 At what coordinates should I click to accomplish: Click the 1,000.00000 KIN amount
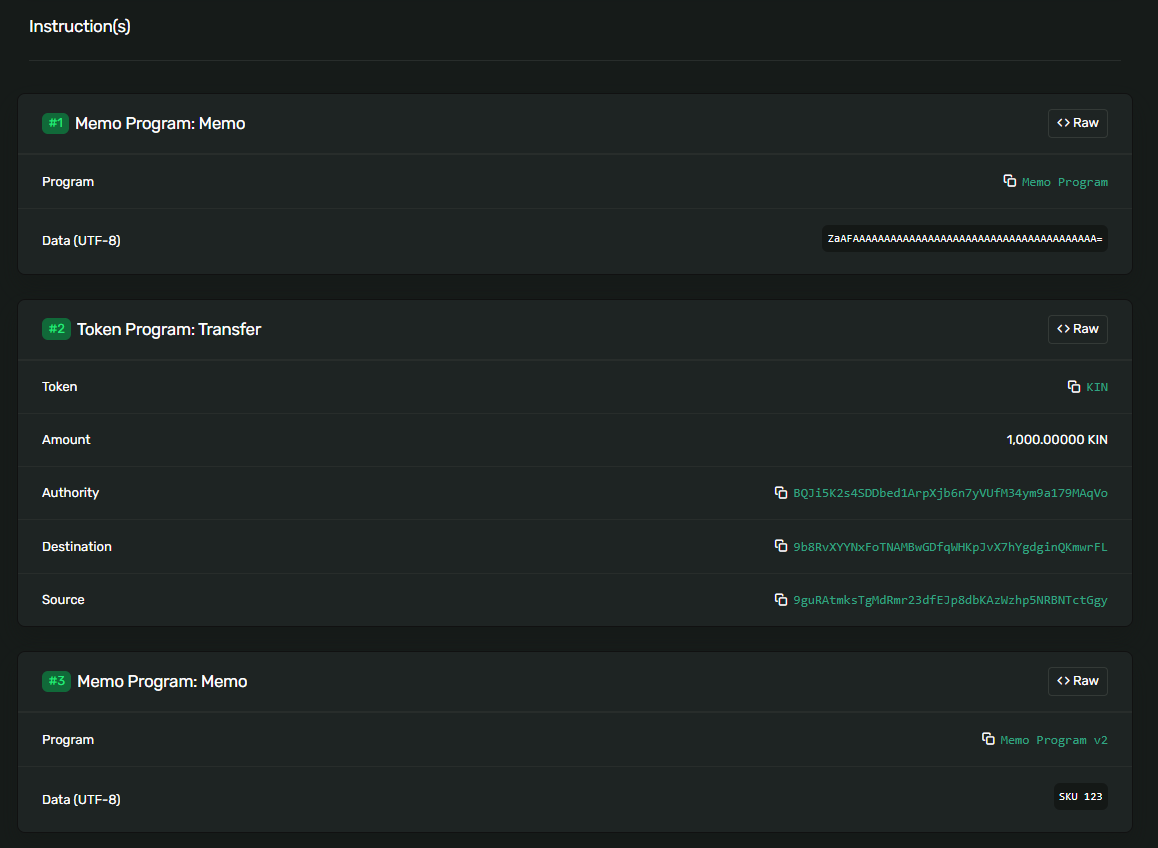click(1056, 440)
